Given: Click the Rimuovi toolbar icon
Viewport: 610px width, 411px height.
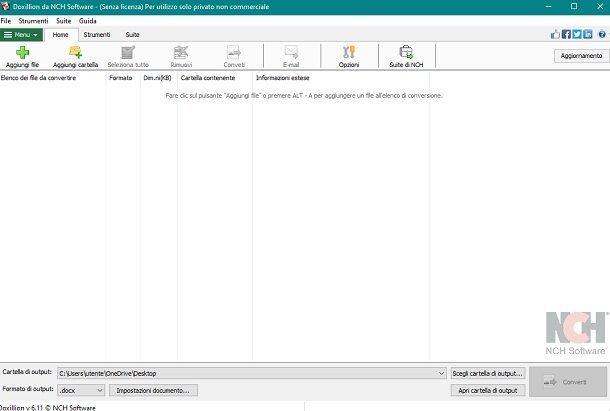Looking at the screenshot, I should pyautogui.click(x=181, y=53).
